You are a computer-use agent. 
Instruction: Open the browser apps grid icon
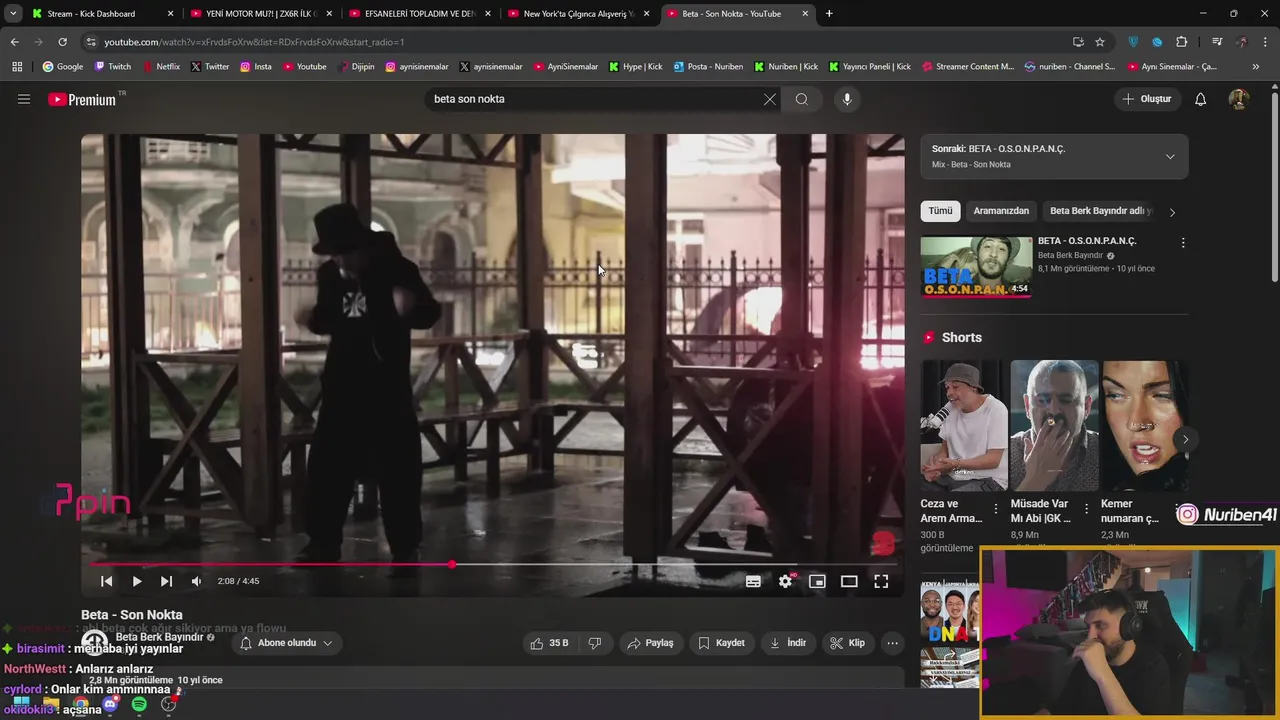(x=17, y=67)
